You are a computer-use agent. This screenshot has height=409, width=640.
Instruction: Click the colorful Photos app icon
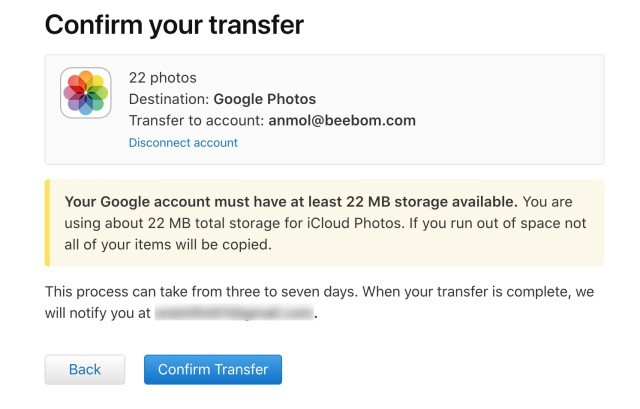coord(86,93)
